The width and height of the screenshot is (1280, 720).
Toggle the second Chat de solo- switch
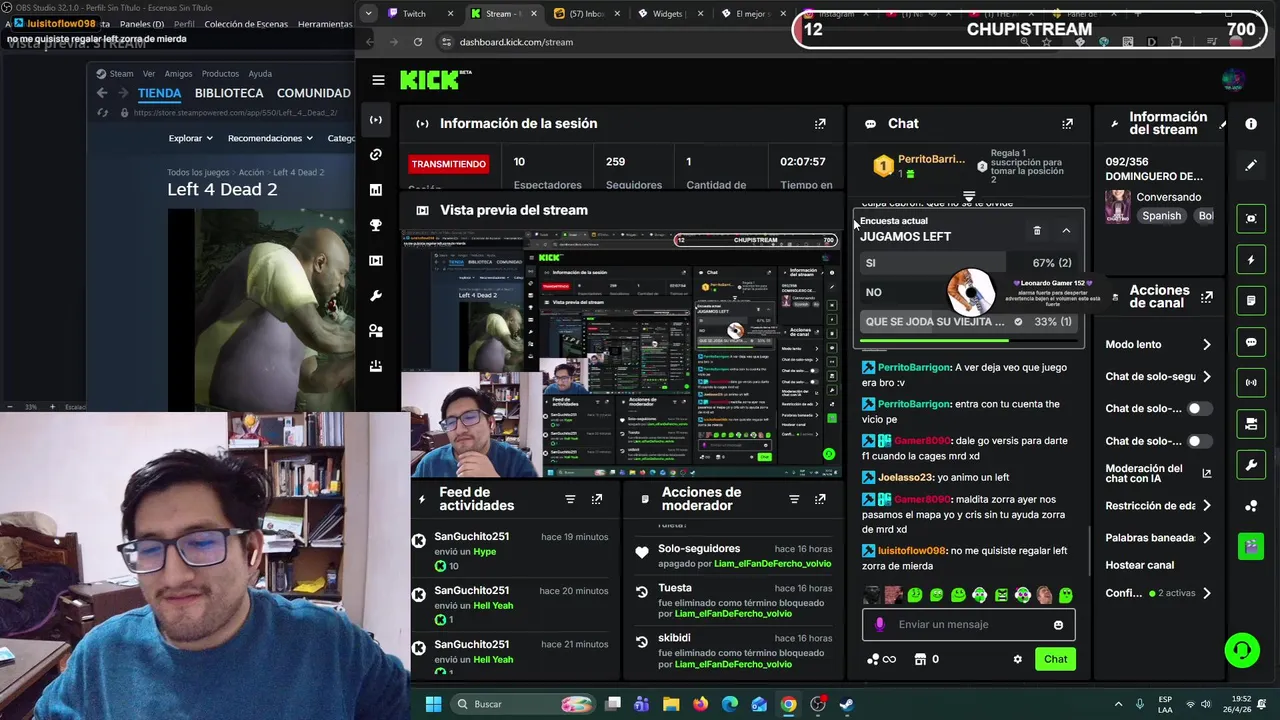point(1199,441)
